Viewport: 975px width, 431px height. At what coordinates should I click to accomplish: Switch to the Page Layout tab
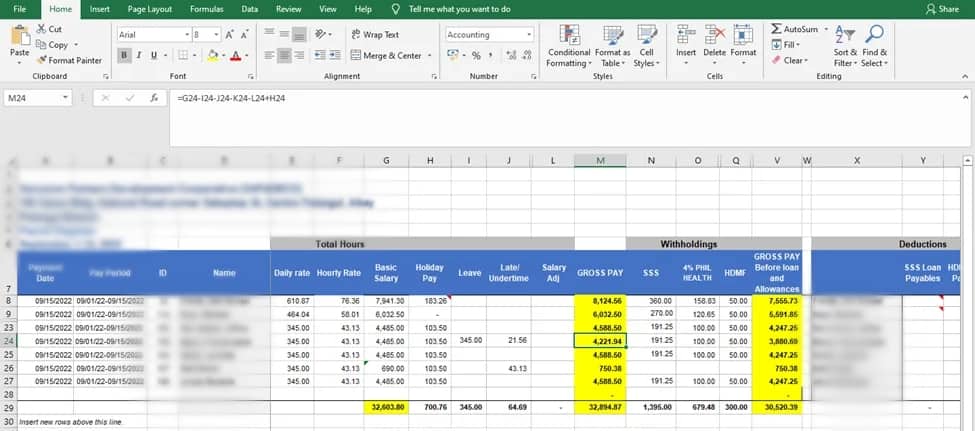click(x=149, y=9)
